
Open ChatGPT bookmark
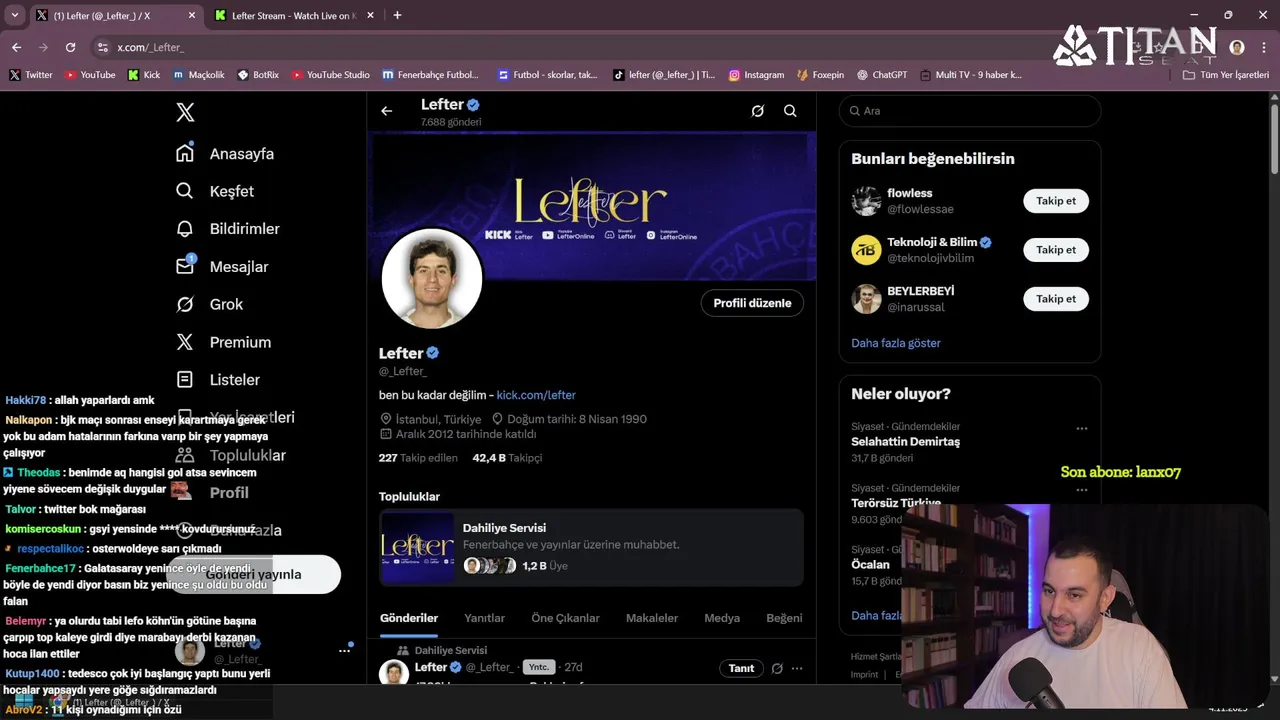pos(882,75)
